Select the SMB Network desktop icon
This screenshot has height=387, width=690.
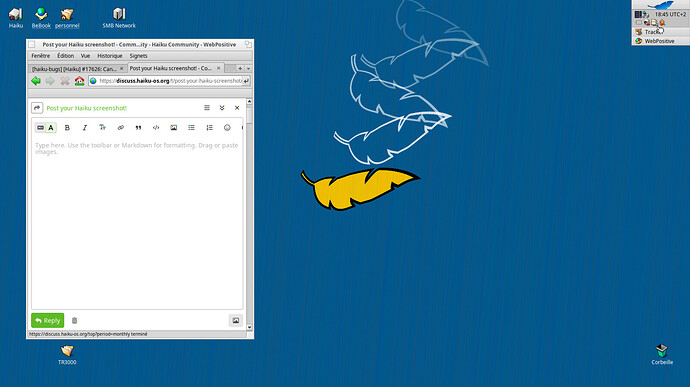point(119,18)
